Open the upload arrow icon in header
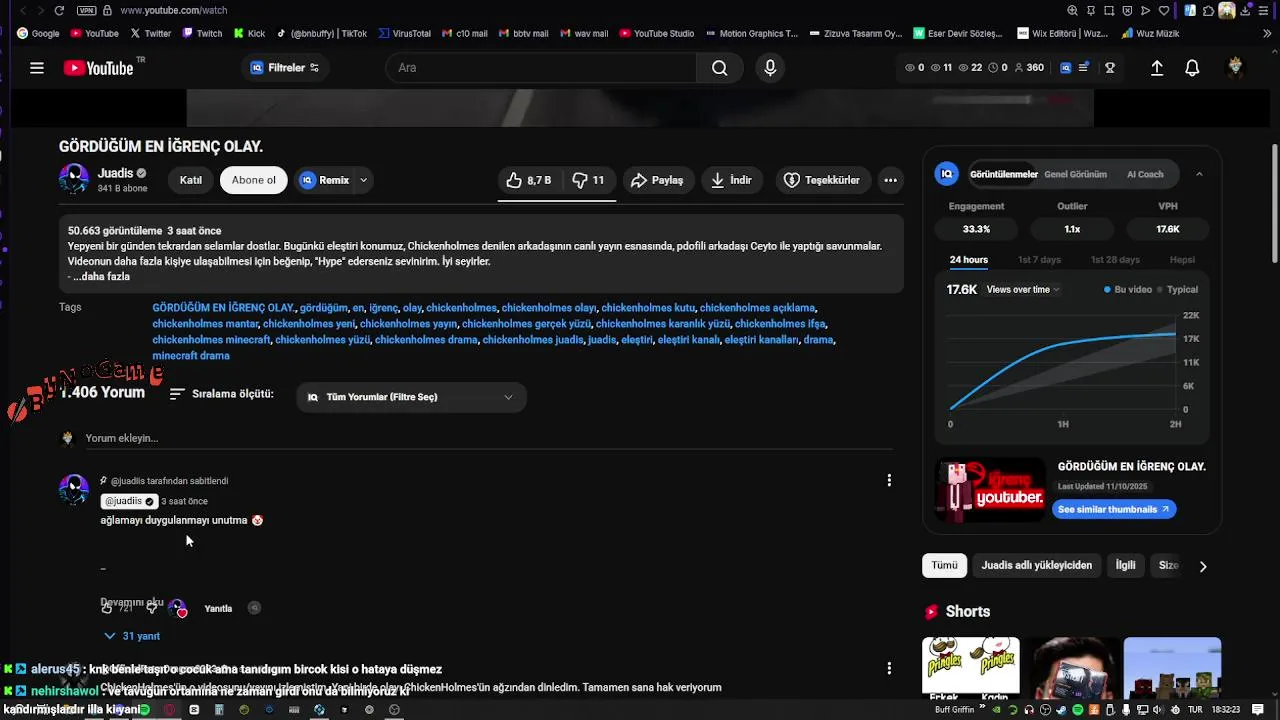The width and height of the screenshot is (1280, 720). click(x=1157, y=68)
